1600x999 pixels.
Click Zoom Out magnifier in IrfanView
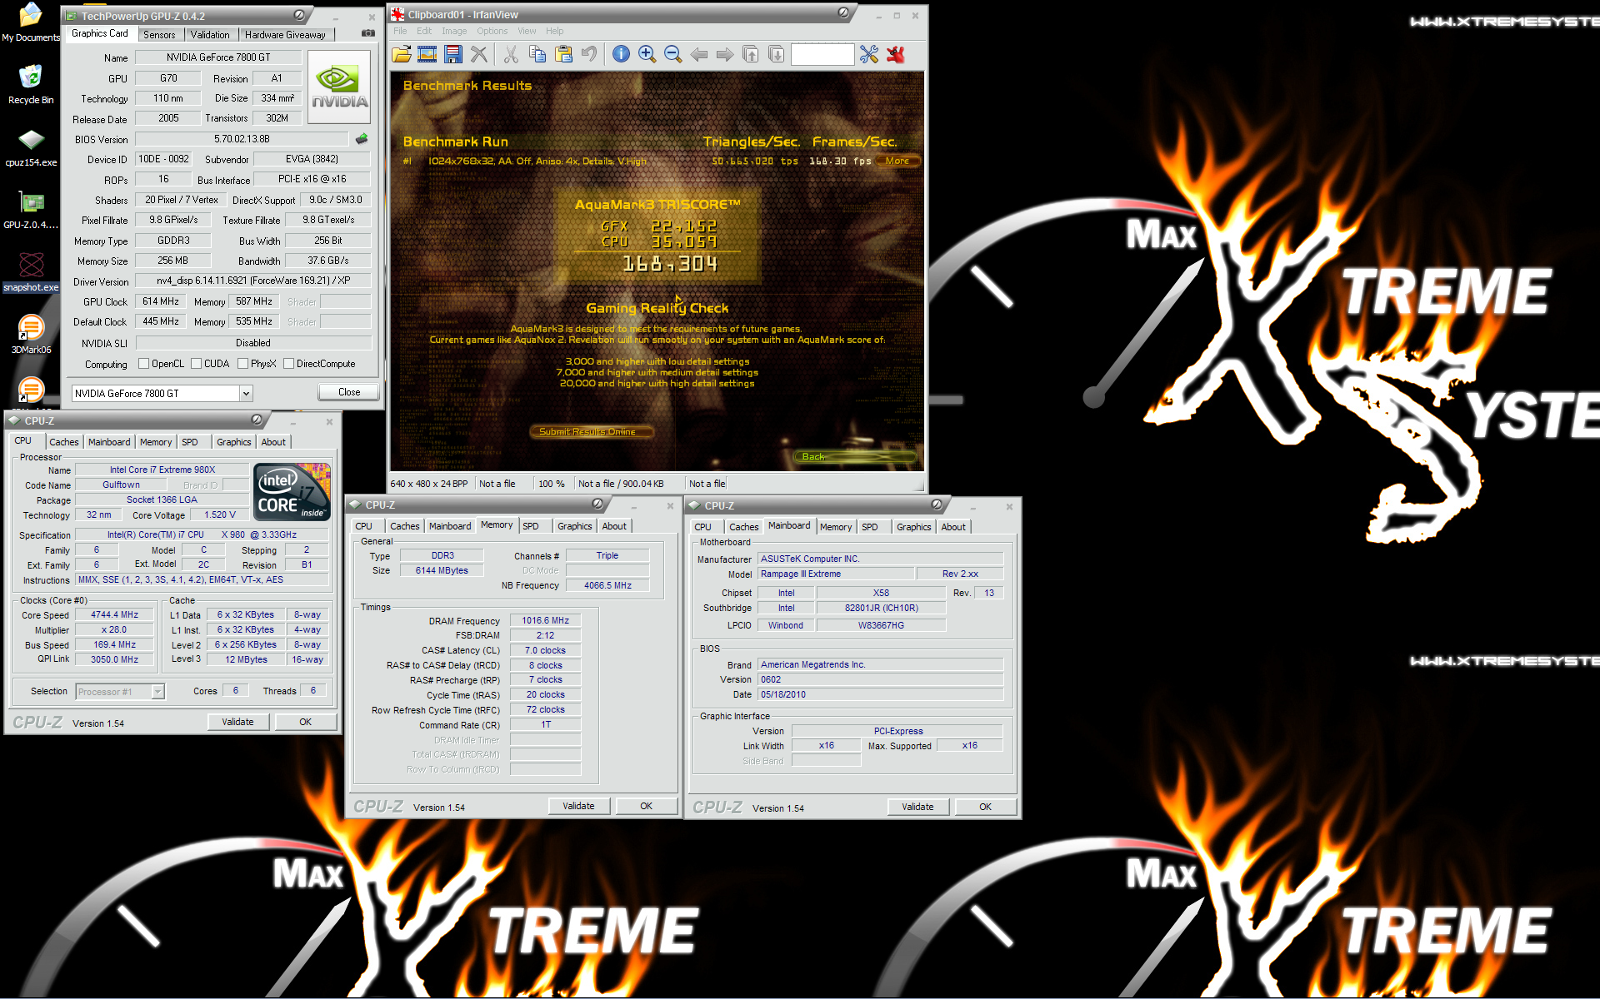tap(673, 54)
